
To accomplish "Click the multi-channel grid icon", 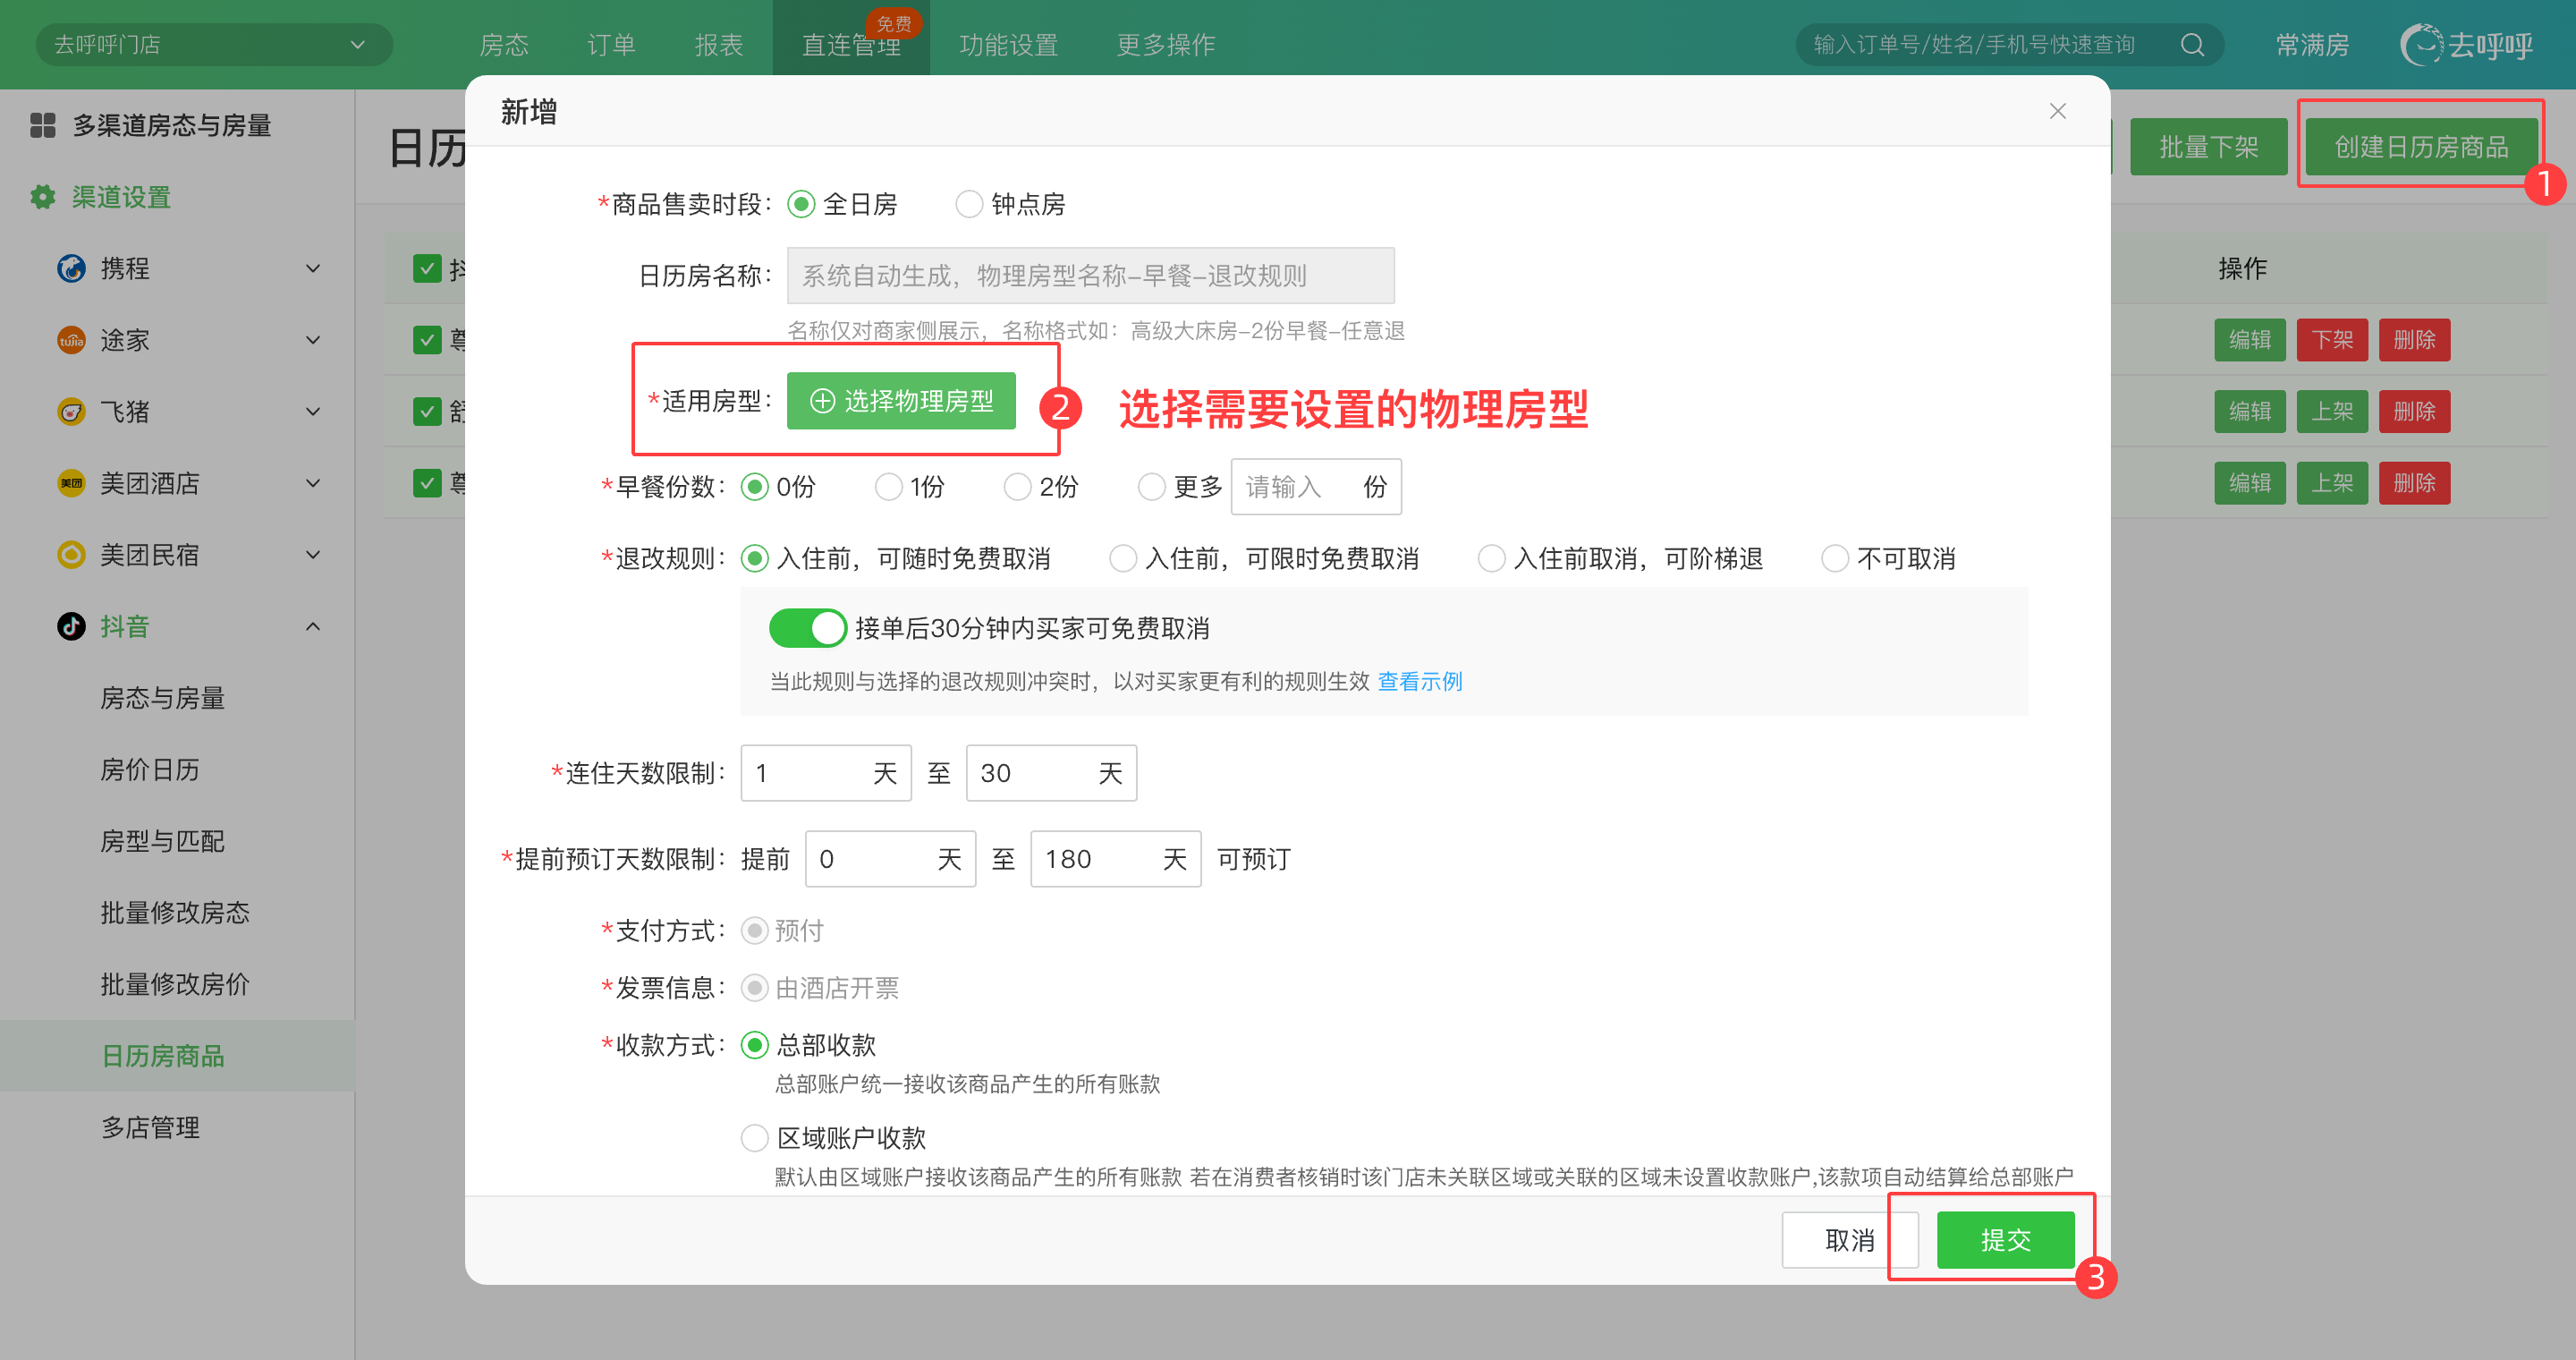I will point(42,125).
